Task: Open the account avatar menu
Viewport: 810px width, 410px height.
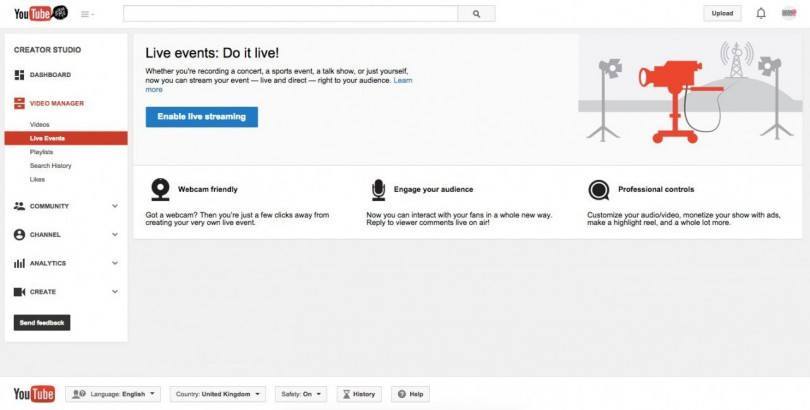Action: (789, 13)
